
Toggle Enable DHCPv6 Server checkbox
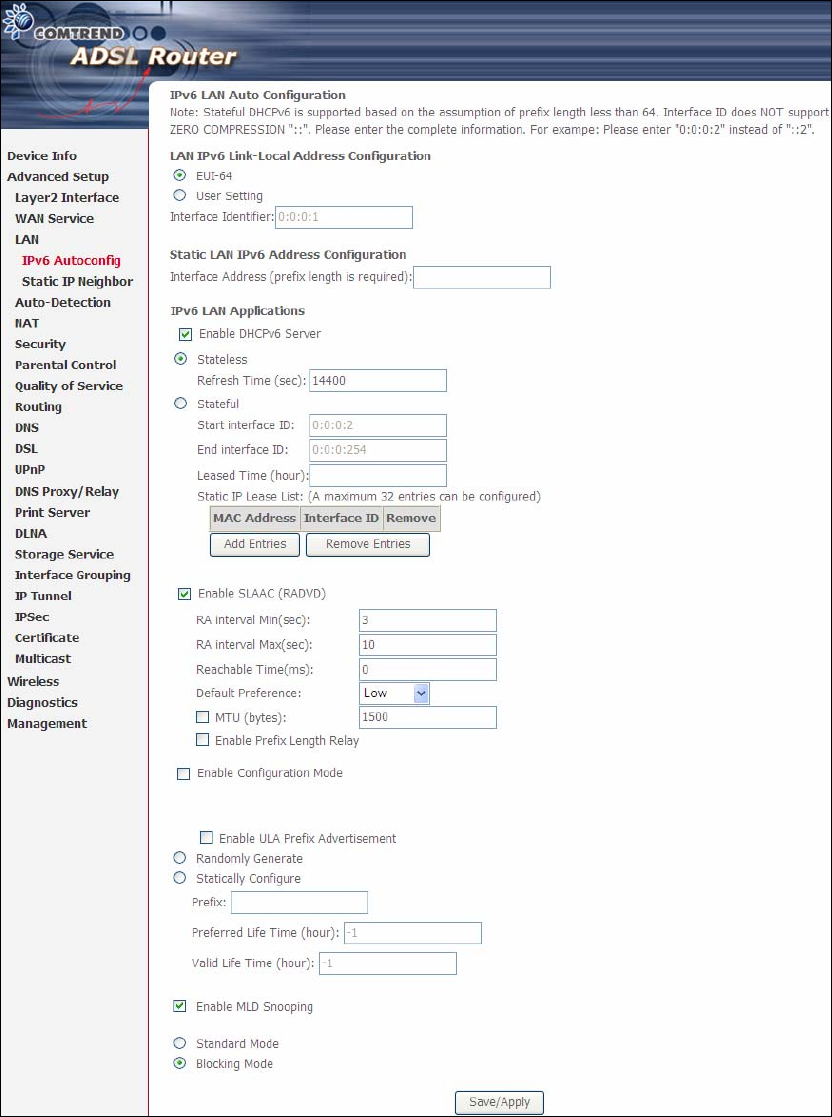[x=186, y=334]
